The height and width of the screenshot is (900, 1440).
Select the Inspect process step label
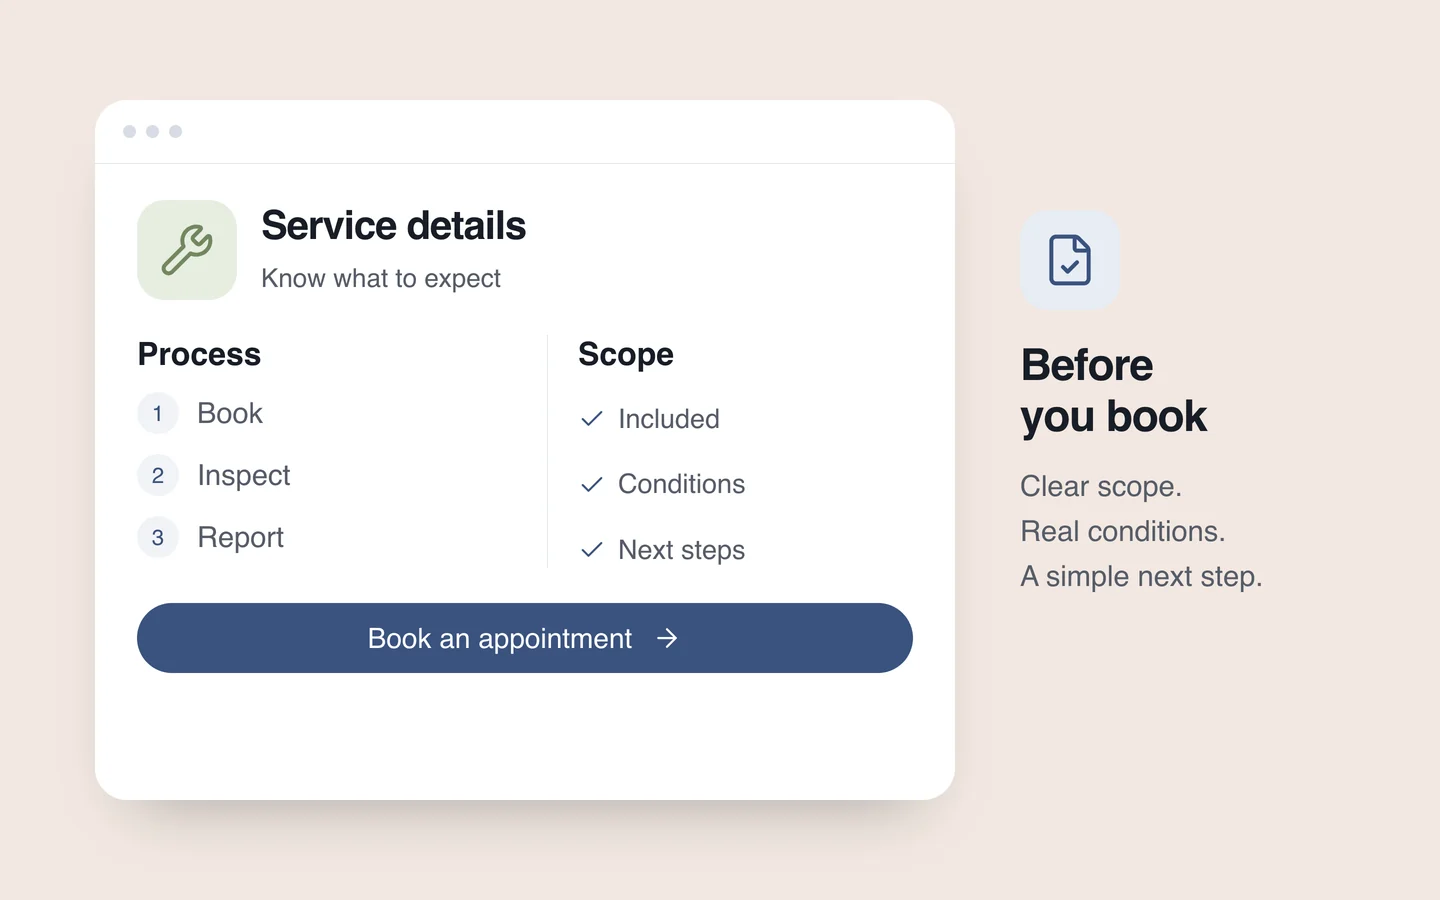point(244,476)
